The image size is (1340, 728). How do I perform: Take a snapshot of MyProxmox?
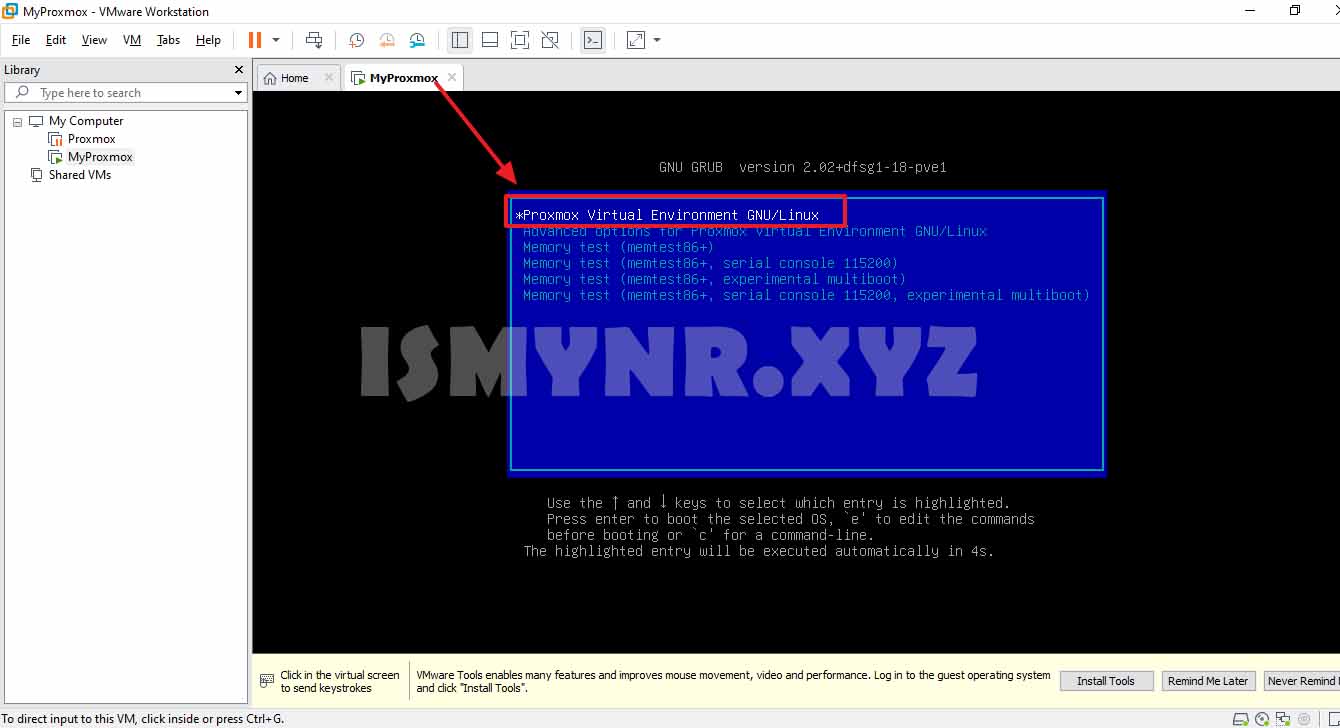pos(356,40)
